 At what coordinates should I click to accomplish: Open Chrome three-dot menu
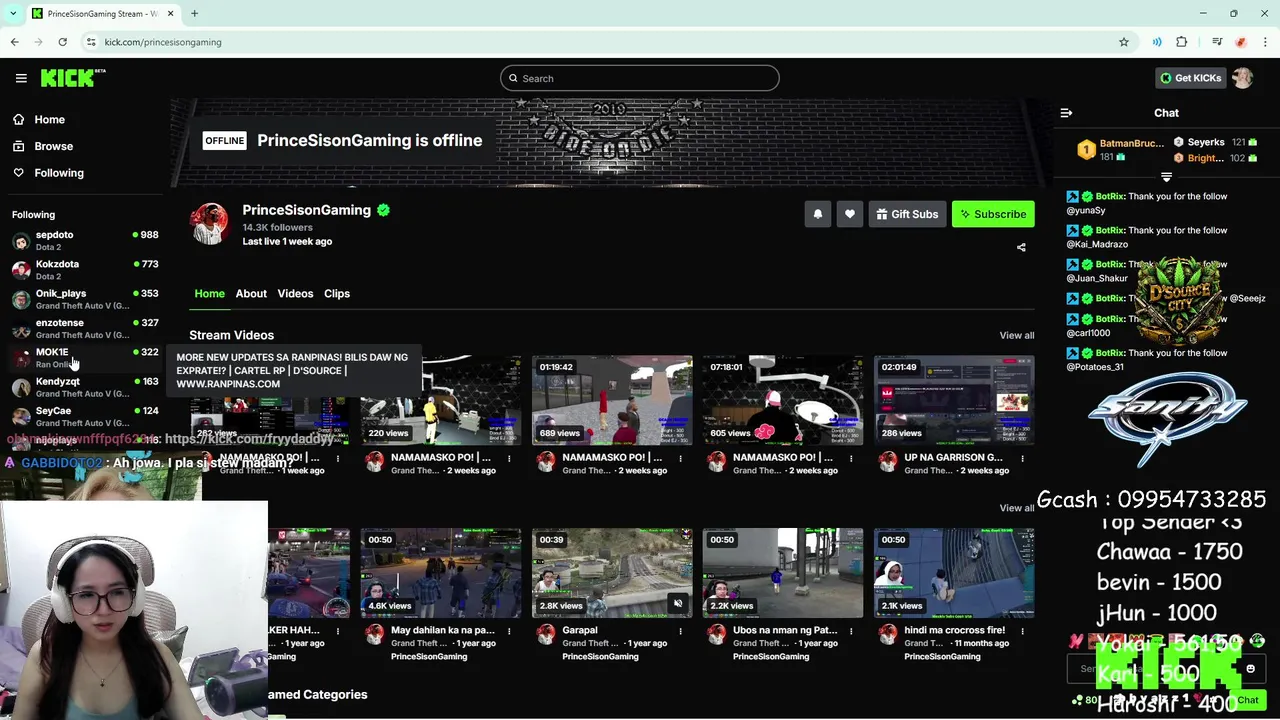click(x=1266, y=42)
